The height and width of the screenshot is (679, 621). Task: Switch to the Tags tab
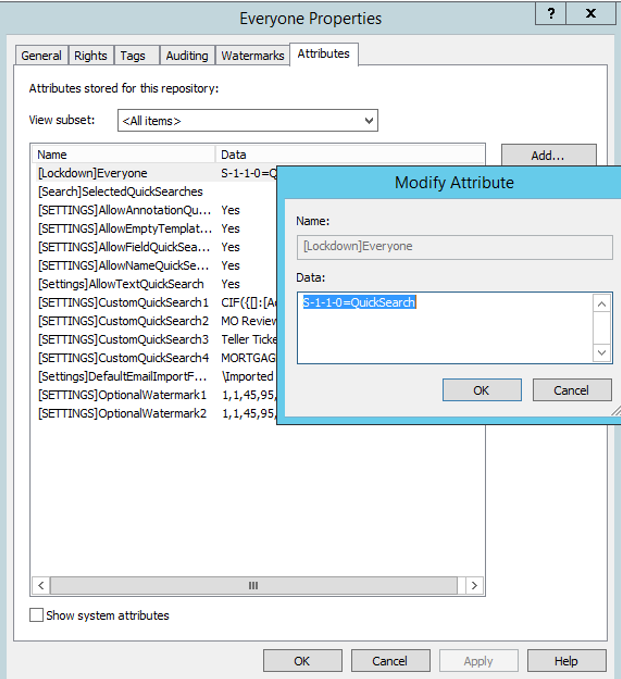(132, 56)
